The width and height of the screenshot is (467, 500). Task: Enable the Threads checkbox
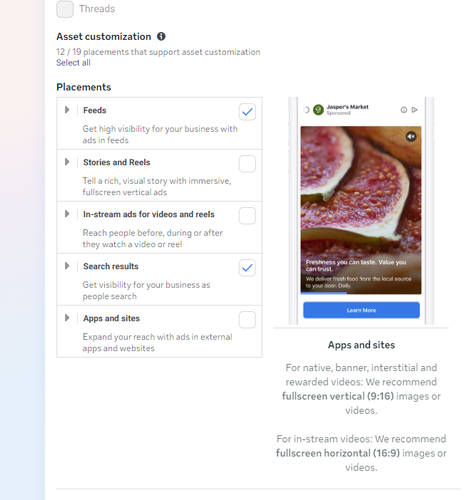pyautogui.click(x=65, y=9)
